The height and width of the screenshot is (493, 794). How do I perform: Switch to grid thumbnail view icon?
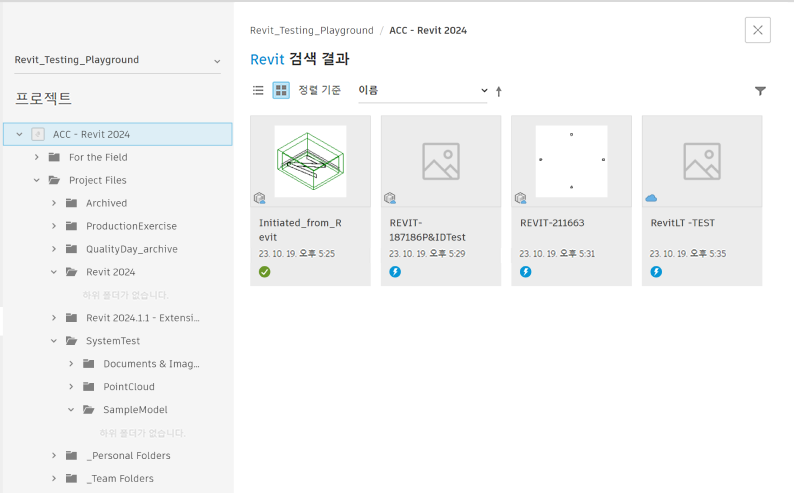click(x=281, y=91)
